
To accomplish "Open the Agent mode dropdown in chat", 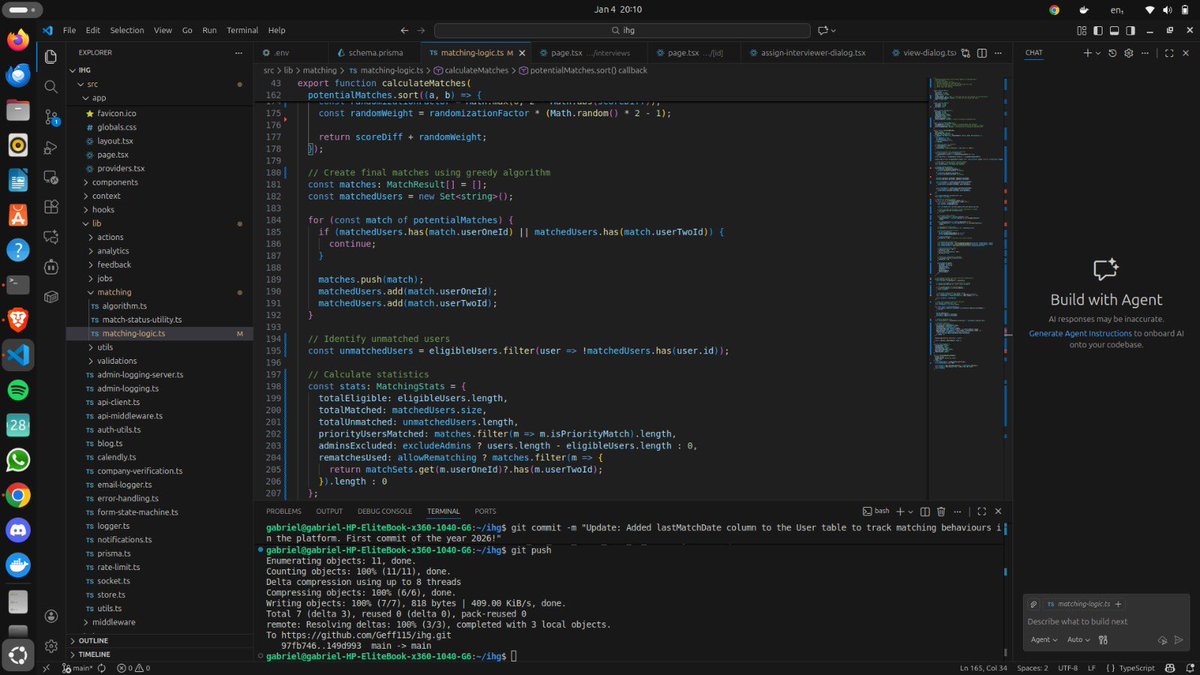I will tap(1043, 640).
